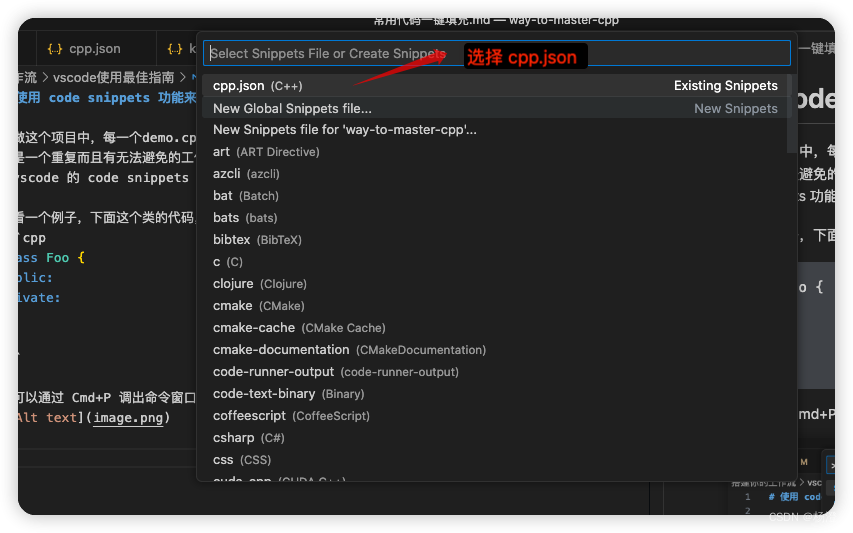Pick art (ART Directive) from list
Viewport: 853px width, 533px height.
coord(494,152)
